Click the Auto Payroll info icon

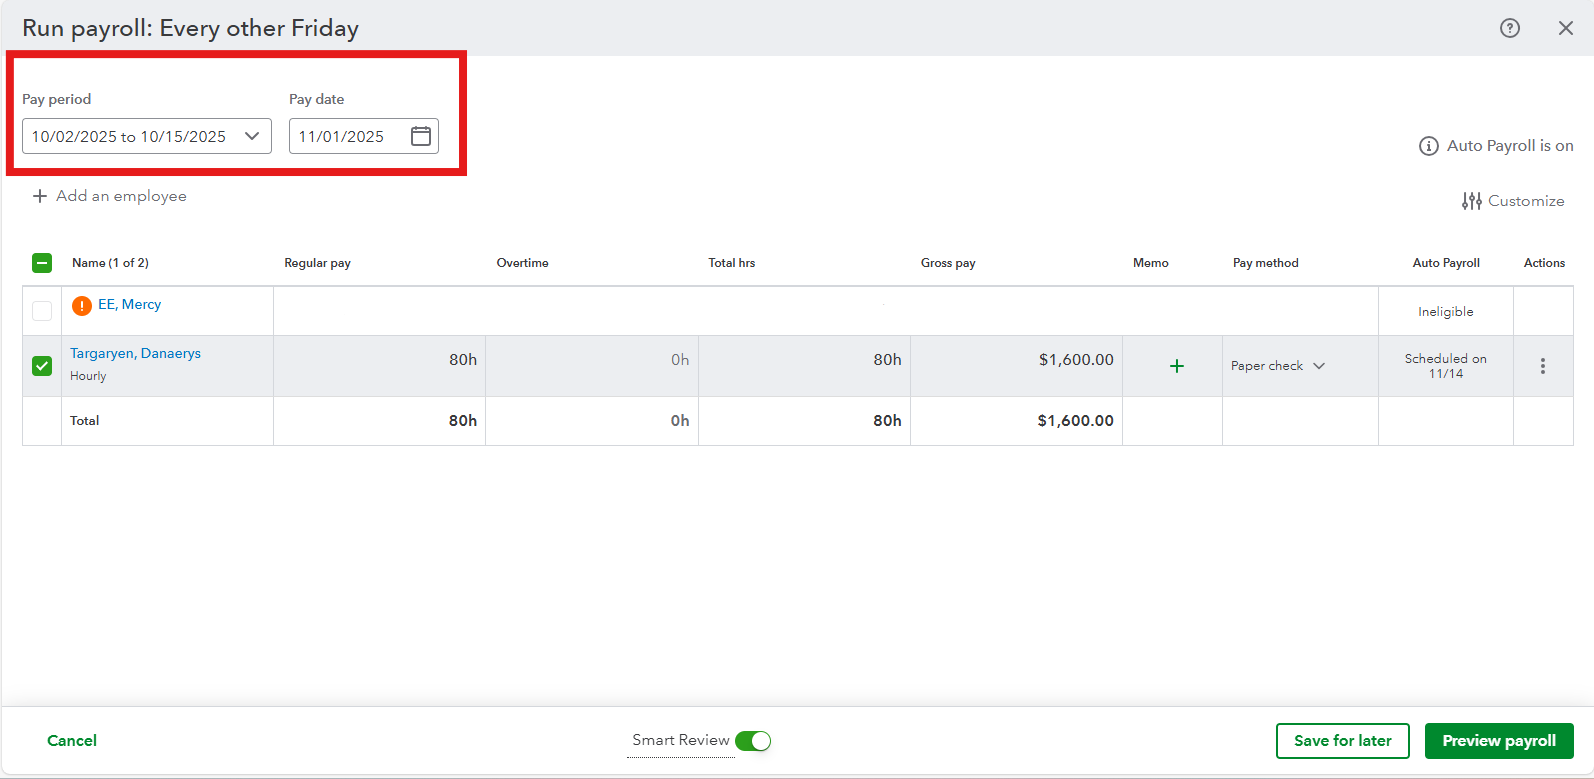[x=1429, y=146]
